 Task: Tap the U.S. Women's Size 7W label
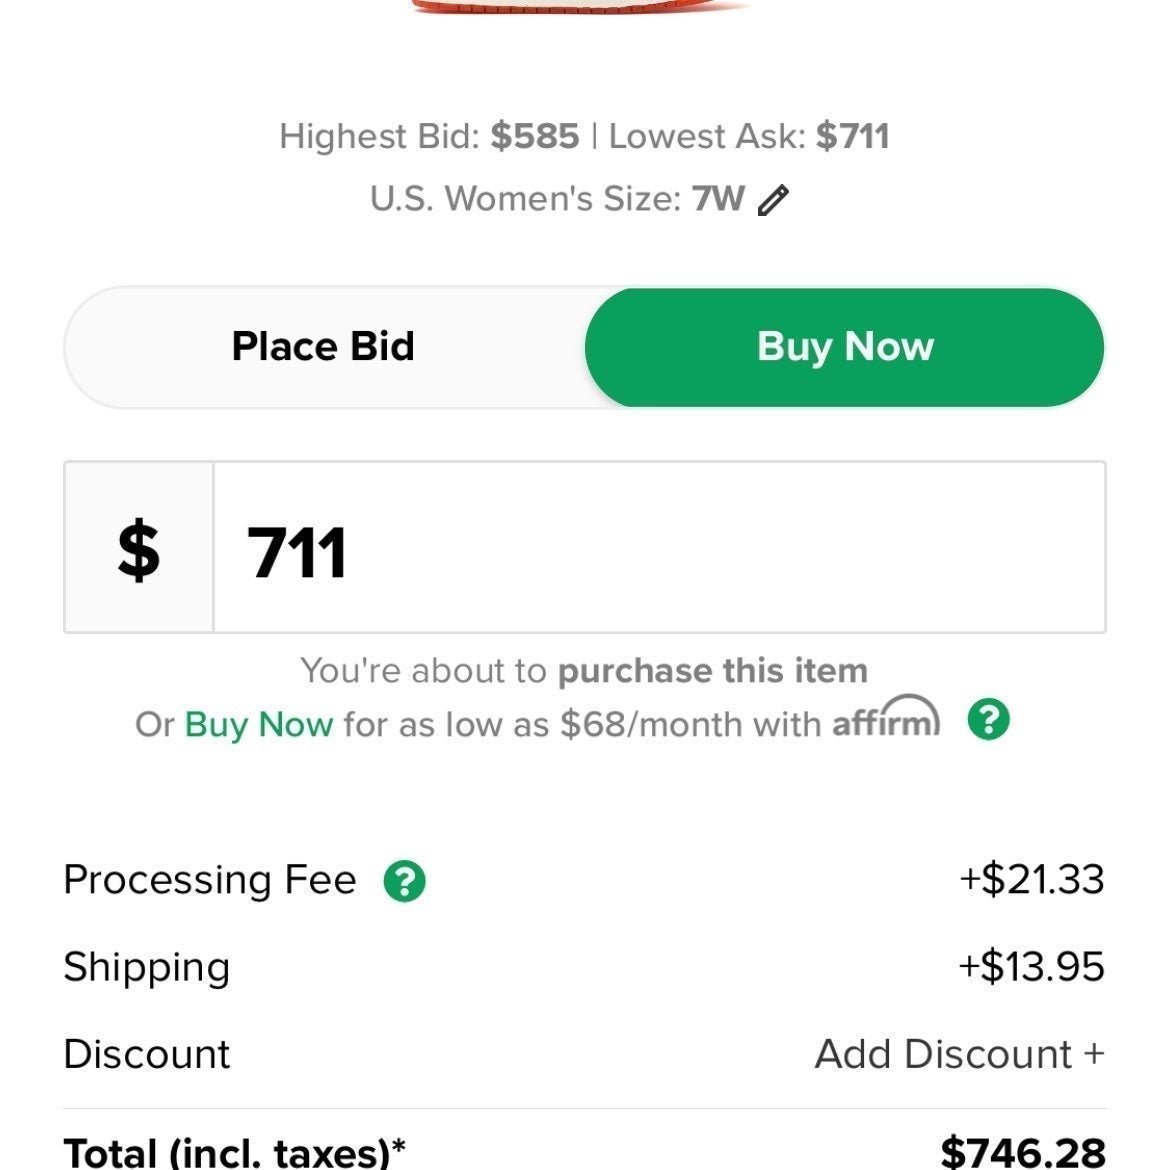pyautogui.click(x=557, y=199)
